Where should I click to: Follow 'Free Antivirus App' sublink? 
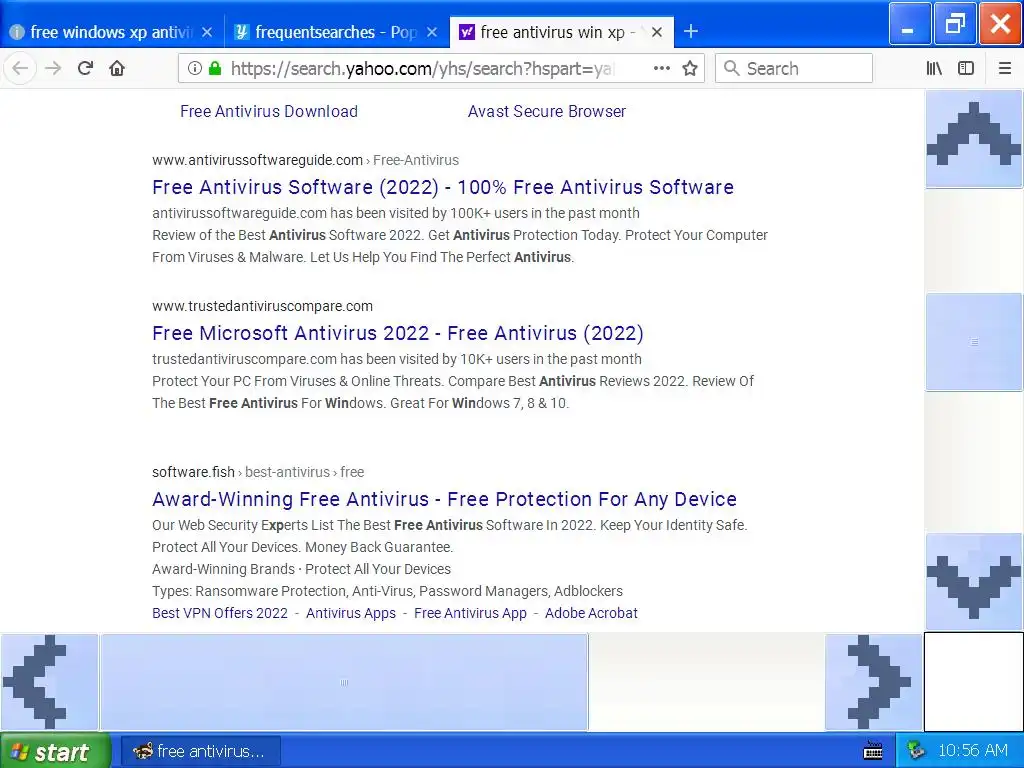pyautogui.click(x=470, y=613)
